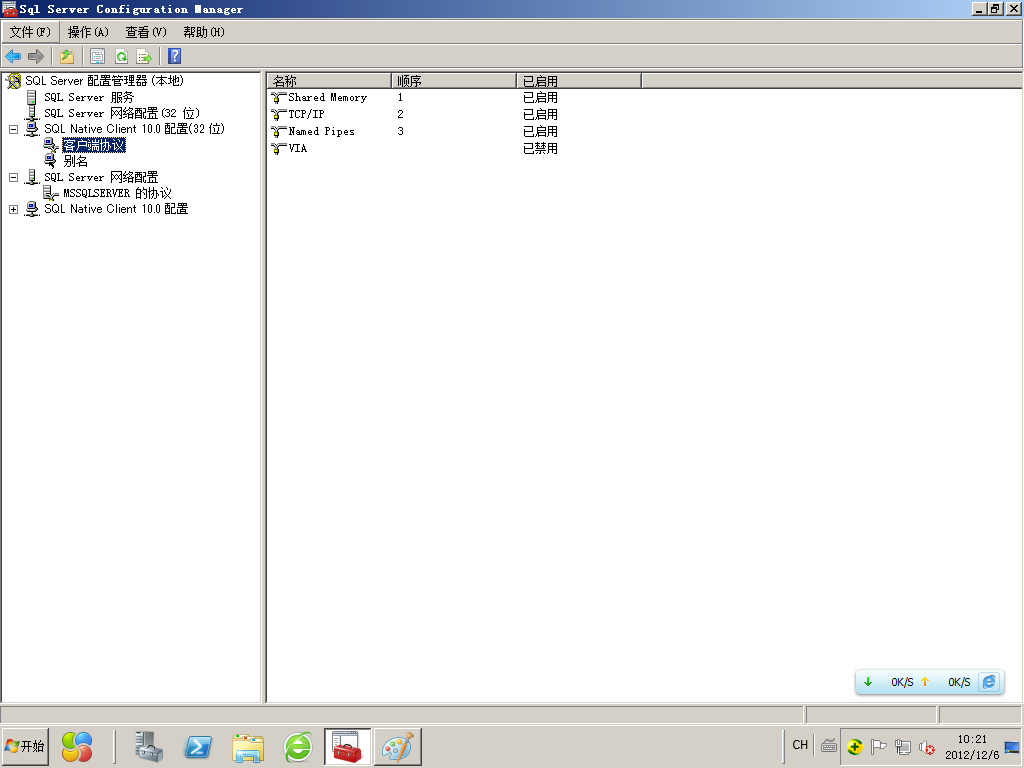Open the Paint palette taskbar icon
The height and width of the screenshot is (768, 1024).
coord(397,747)
